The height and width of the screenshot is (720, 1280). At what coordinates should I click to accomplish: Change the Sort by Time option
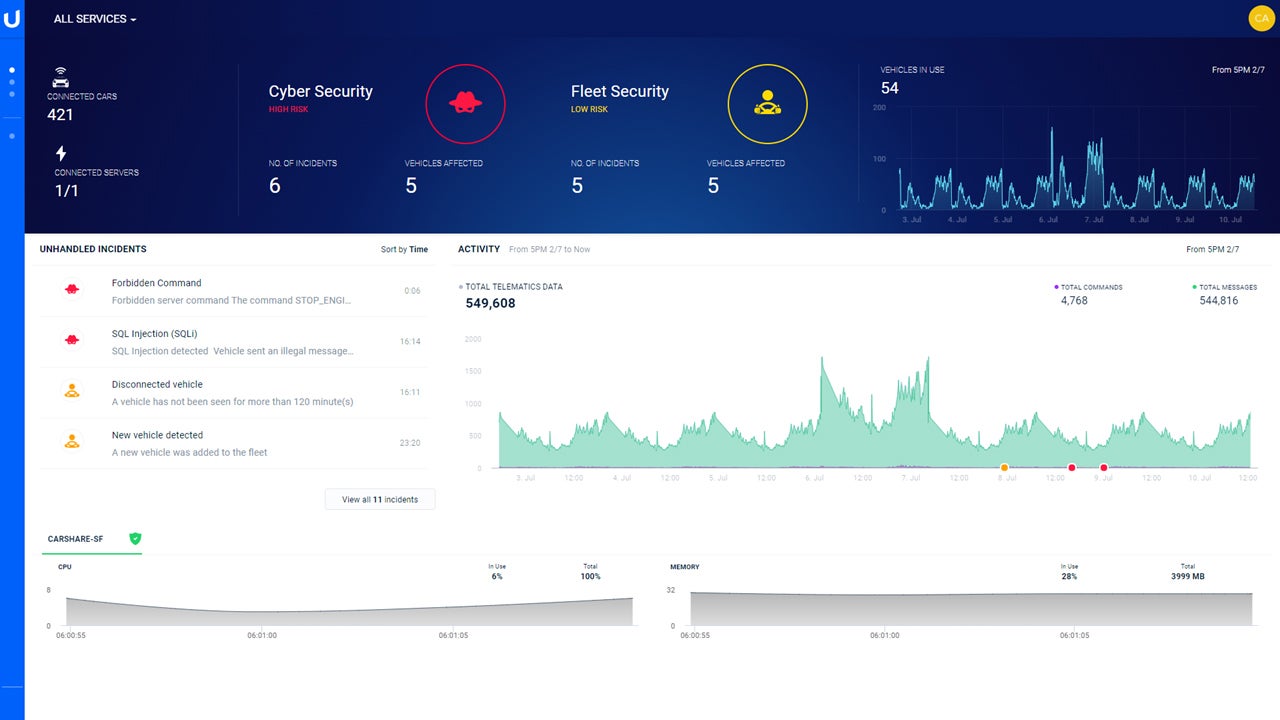coord(404,249)
